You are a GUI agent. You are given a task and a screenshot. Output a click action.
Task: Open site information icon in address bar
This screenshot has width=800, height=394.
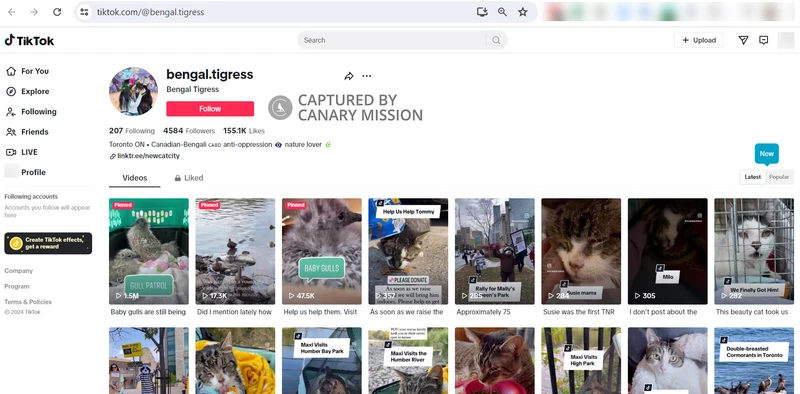pyautogui.click(x=85, y=12)
